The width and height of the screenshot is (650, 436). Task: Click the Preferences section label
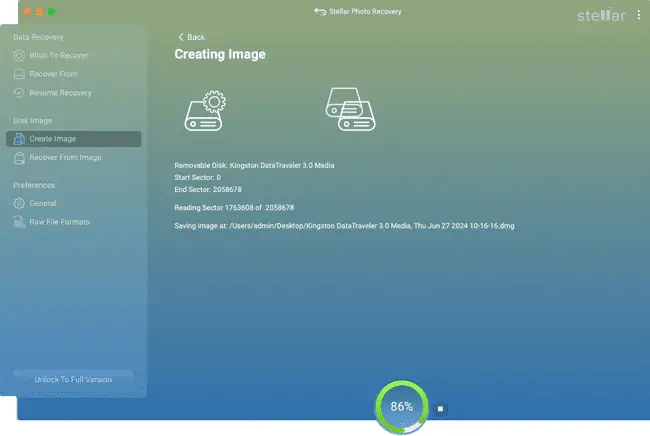(34, 185)
